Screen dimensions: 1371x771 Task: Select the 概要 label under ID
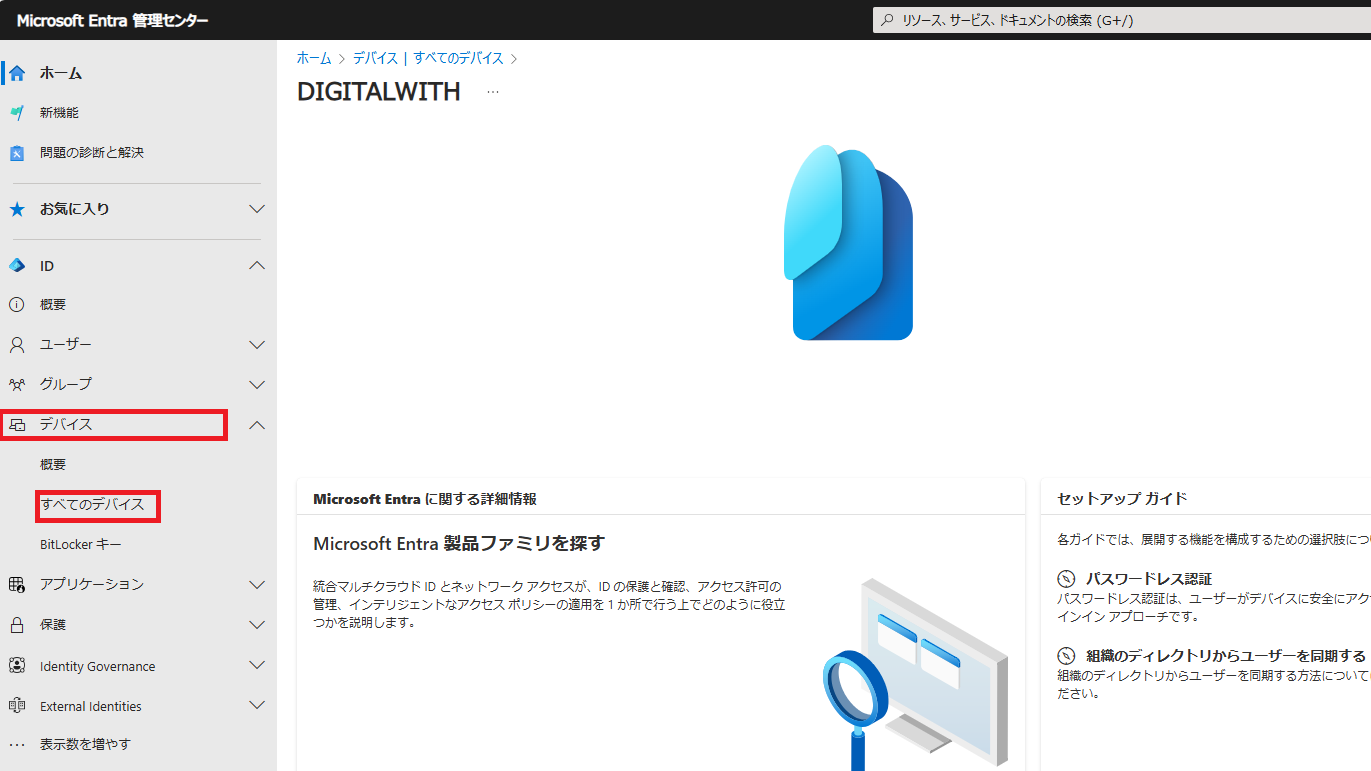[53, 305]
